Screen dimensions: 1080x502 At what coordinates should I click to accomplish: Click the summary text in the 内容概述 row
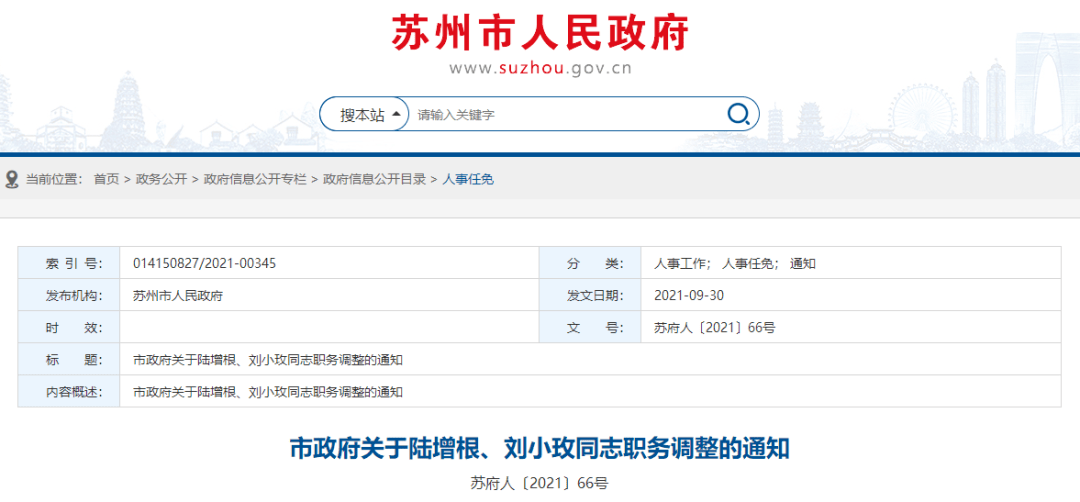(x=268, y=392)
